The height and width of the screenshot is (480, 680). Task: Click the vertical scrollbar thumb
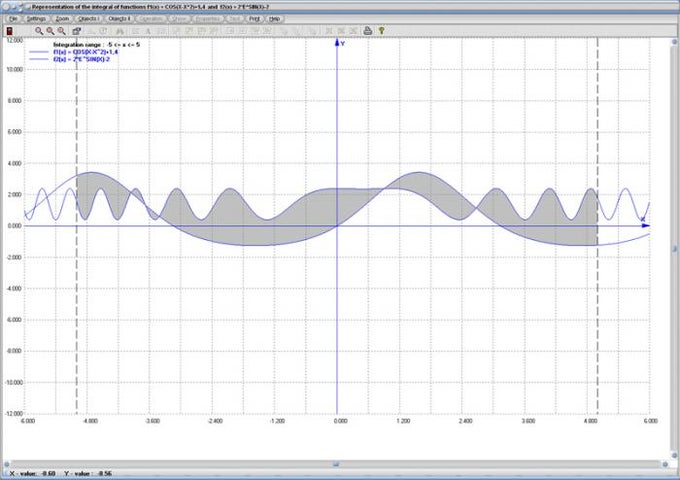coord(674,248)
